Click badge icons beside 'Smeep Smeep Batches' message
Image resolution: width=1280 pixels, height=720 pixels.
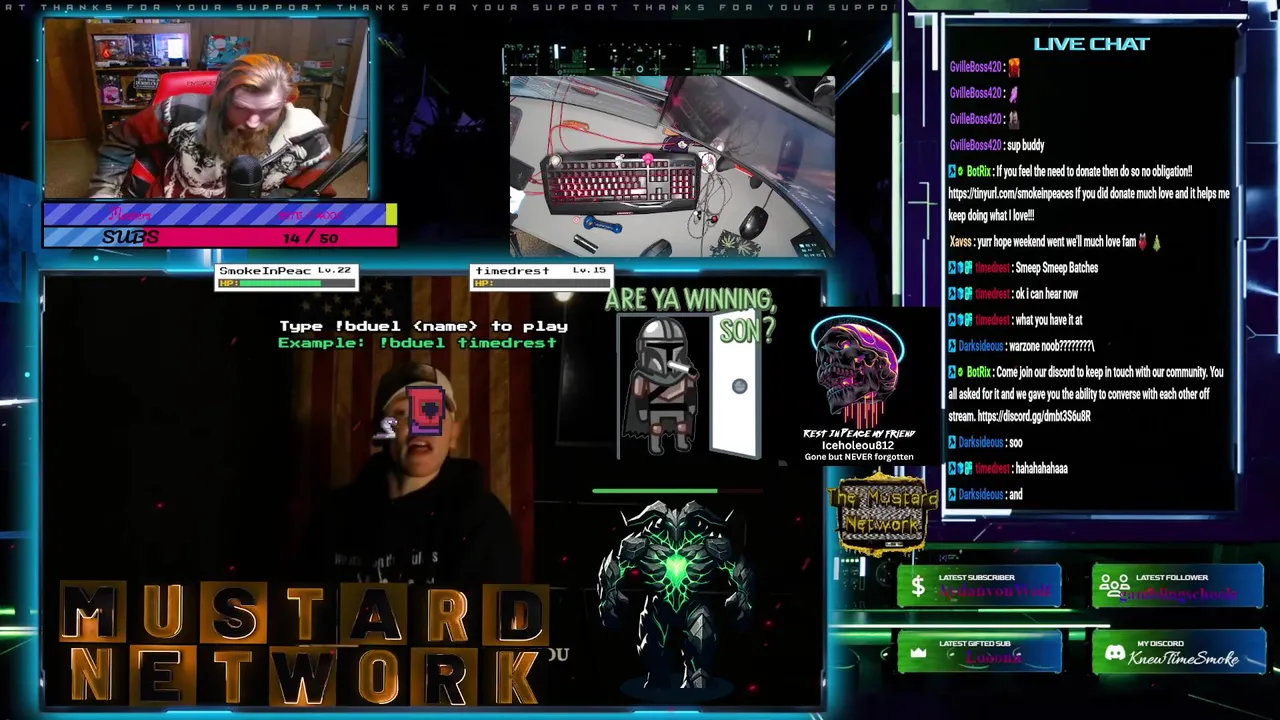[960, 268]
